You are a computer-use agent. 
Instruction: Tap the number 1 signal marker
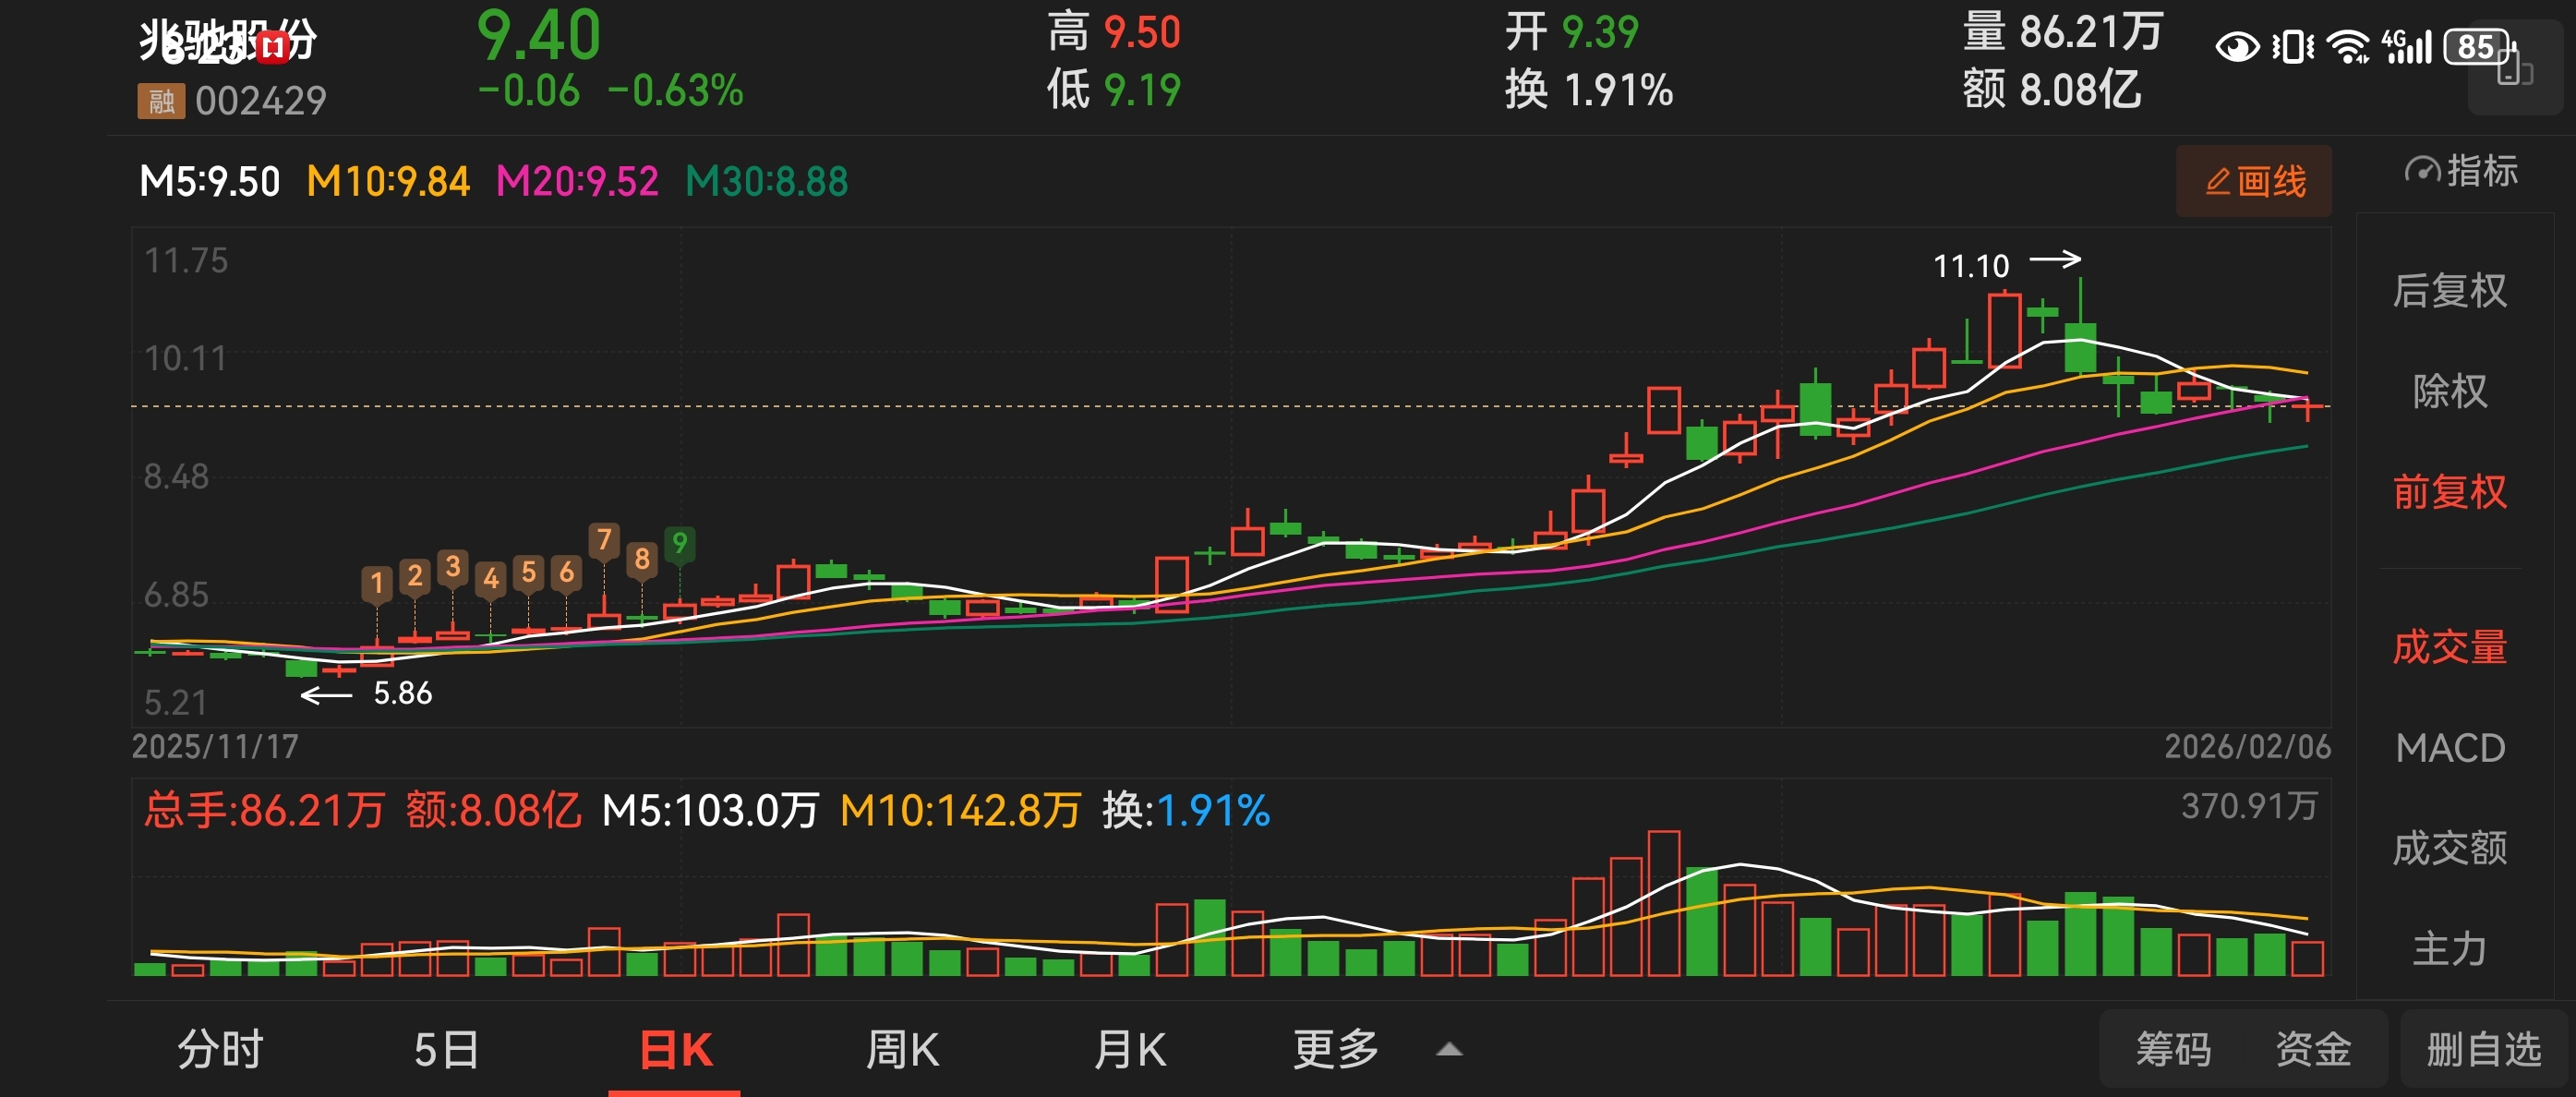point(377,583)
